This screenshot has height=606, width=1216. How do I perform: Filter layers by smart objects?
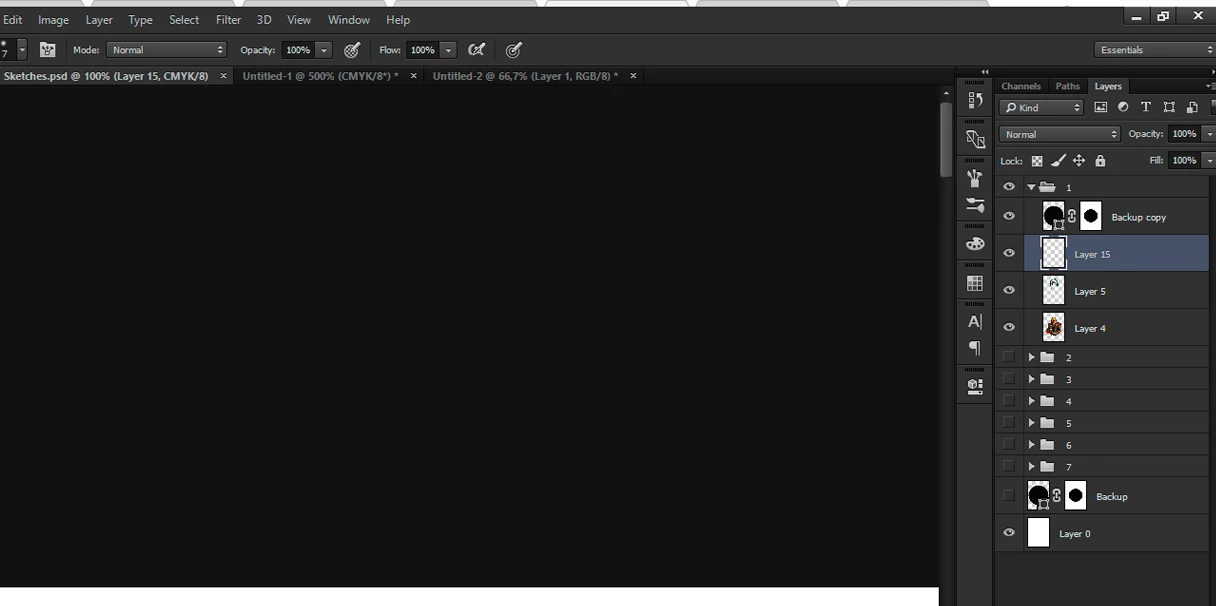1192,107
